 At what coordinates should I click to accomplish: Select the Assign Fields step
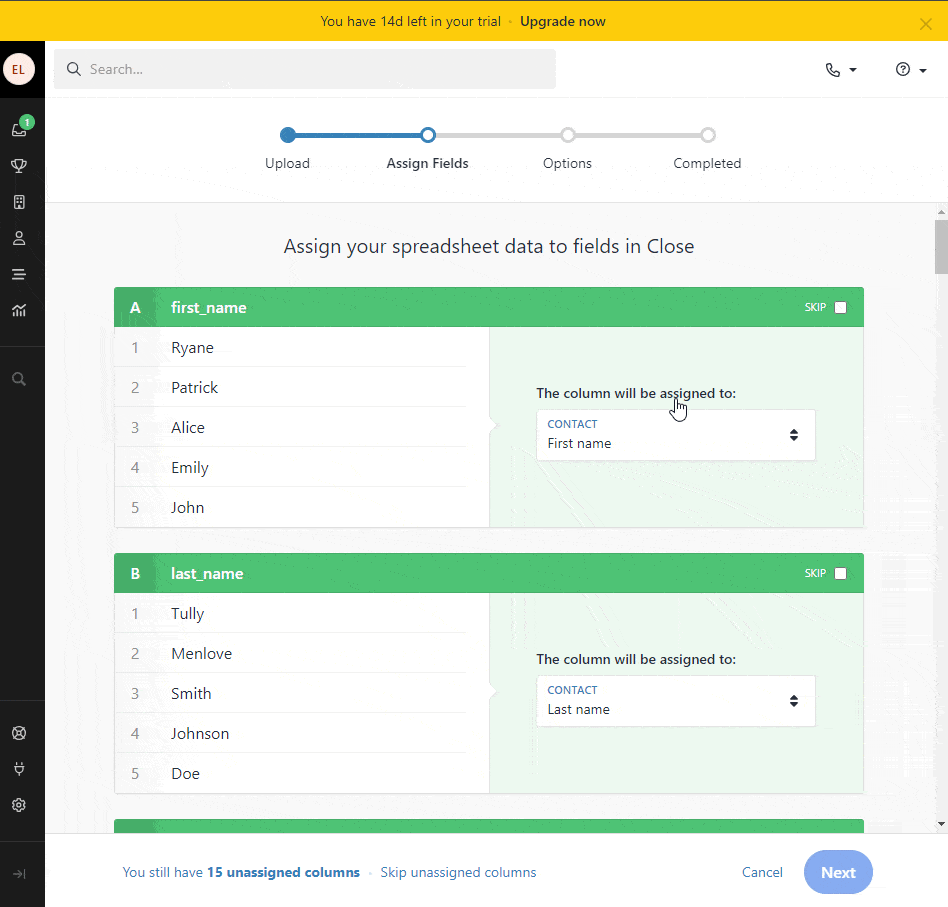427,163
